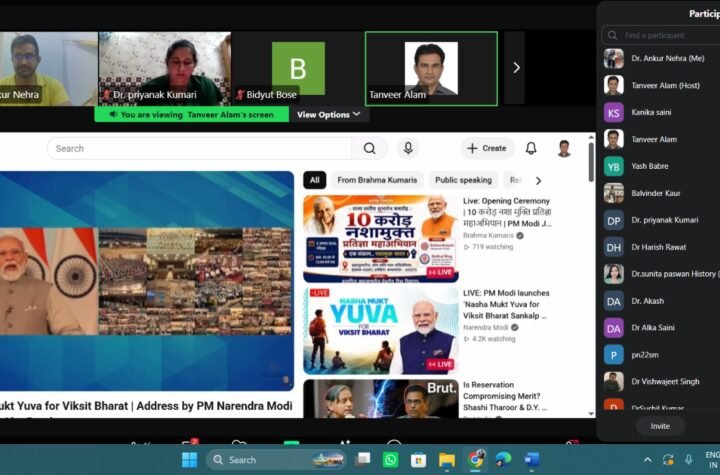The width and height of the screenshot is (720, 475).
Task: Open Task View on the taskbar
Action: point(364,459)
